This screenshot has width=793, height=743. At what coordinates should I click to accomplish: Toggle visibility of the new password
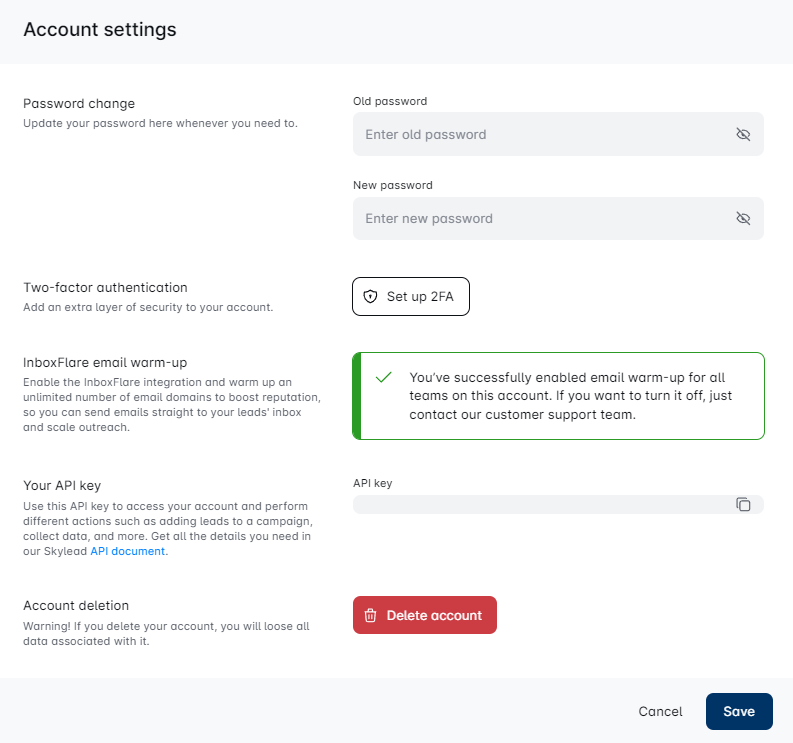click(743, 218)
